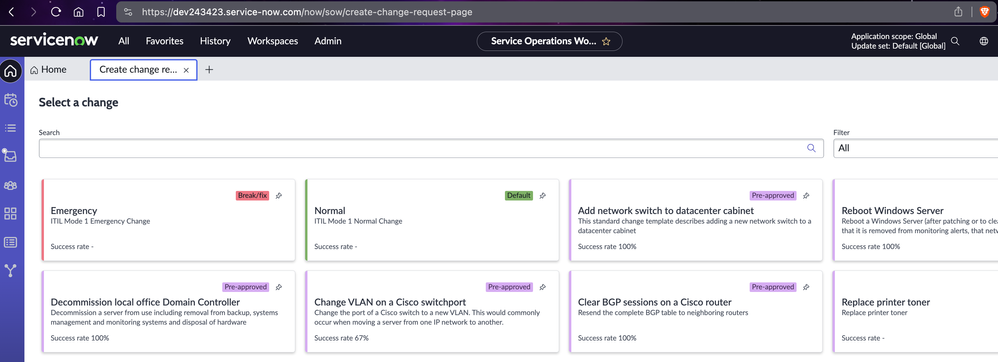This screenshot has height=362, width=998.
Task: Choose Change VLAN on a Cisco switchport
Action: pyautogui.click(x=432, y=312)
